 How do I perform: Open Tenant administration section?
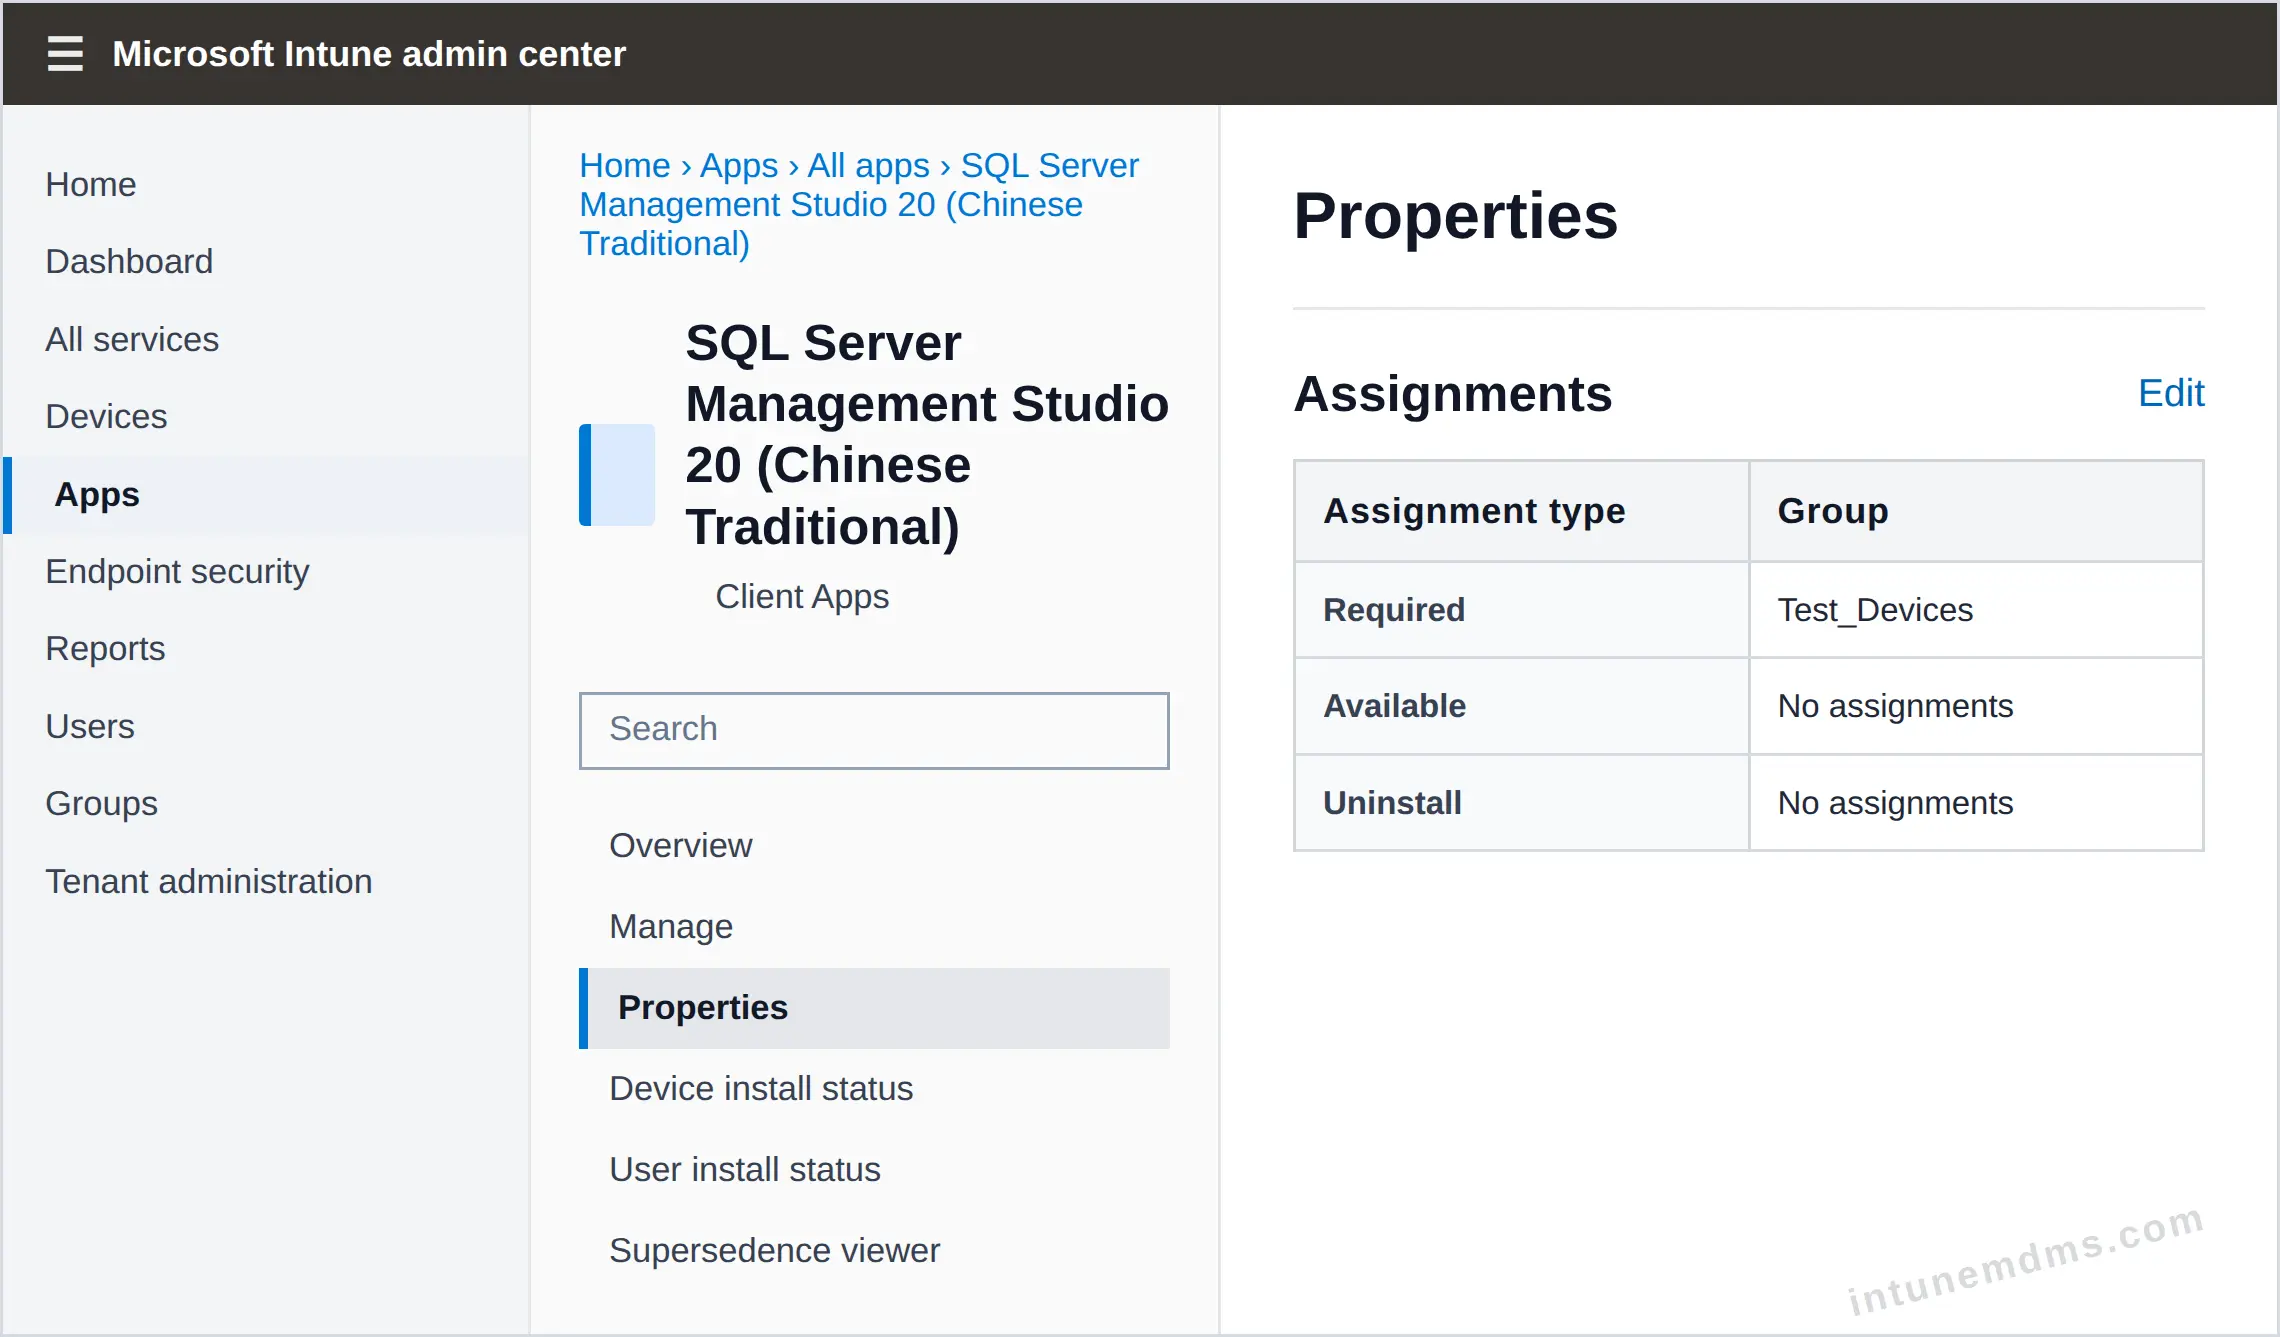tap(209, 881)
